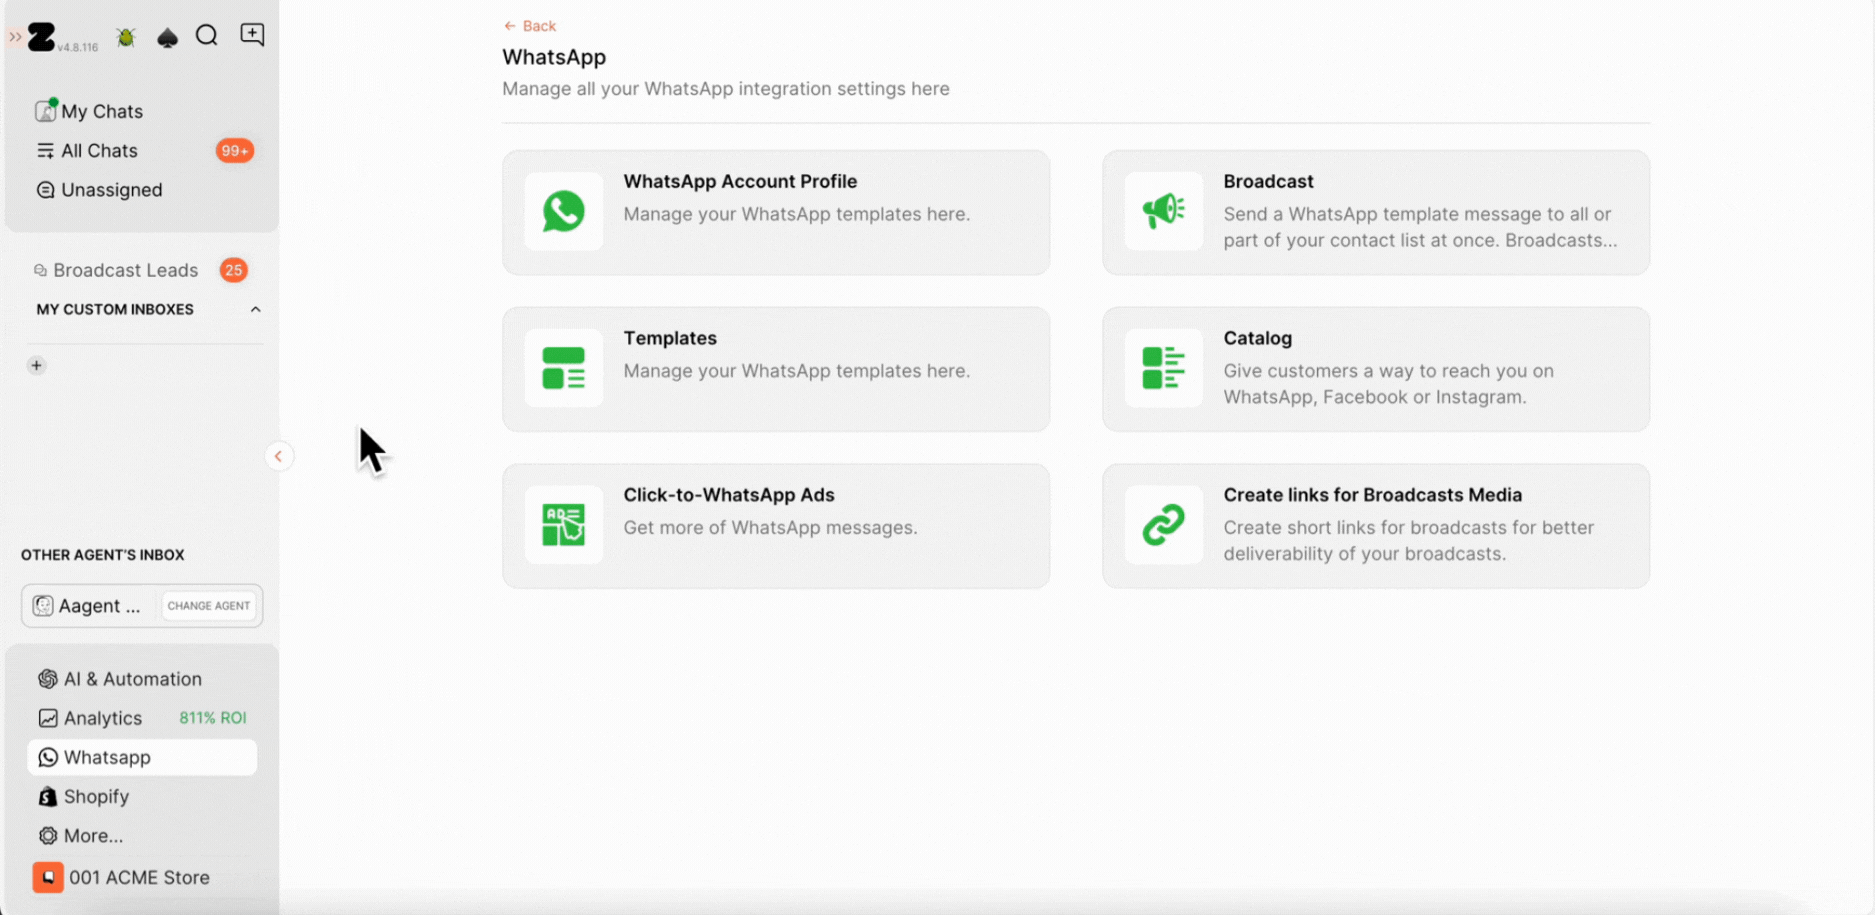
Task: Open the Catalog card
Action: [x=1376, y=369]
